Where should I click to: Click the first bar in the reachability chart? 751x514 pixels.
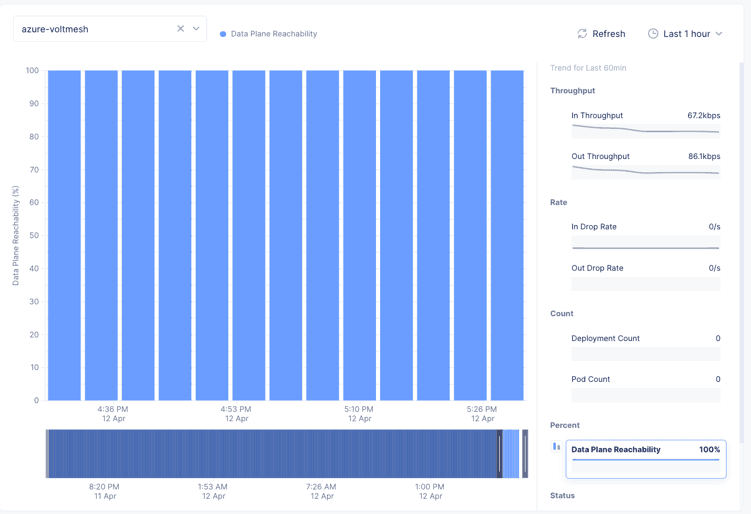[x=64, y=235]
